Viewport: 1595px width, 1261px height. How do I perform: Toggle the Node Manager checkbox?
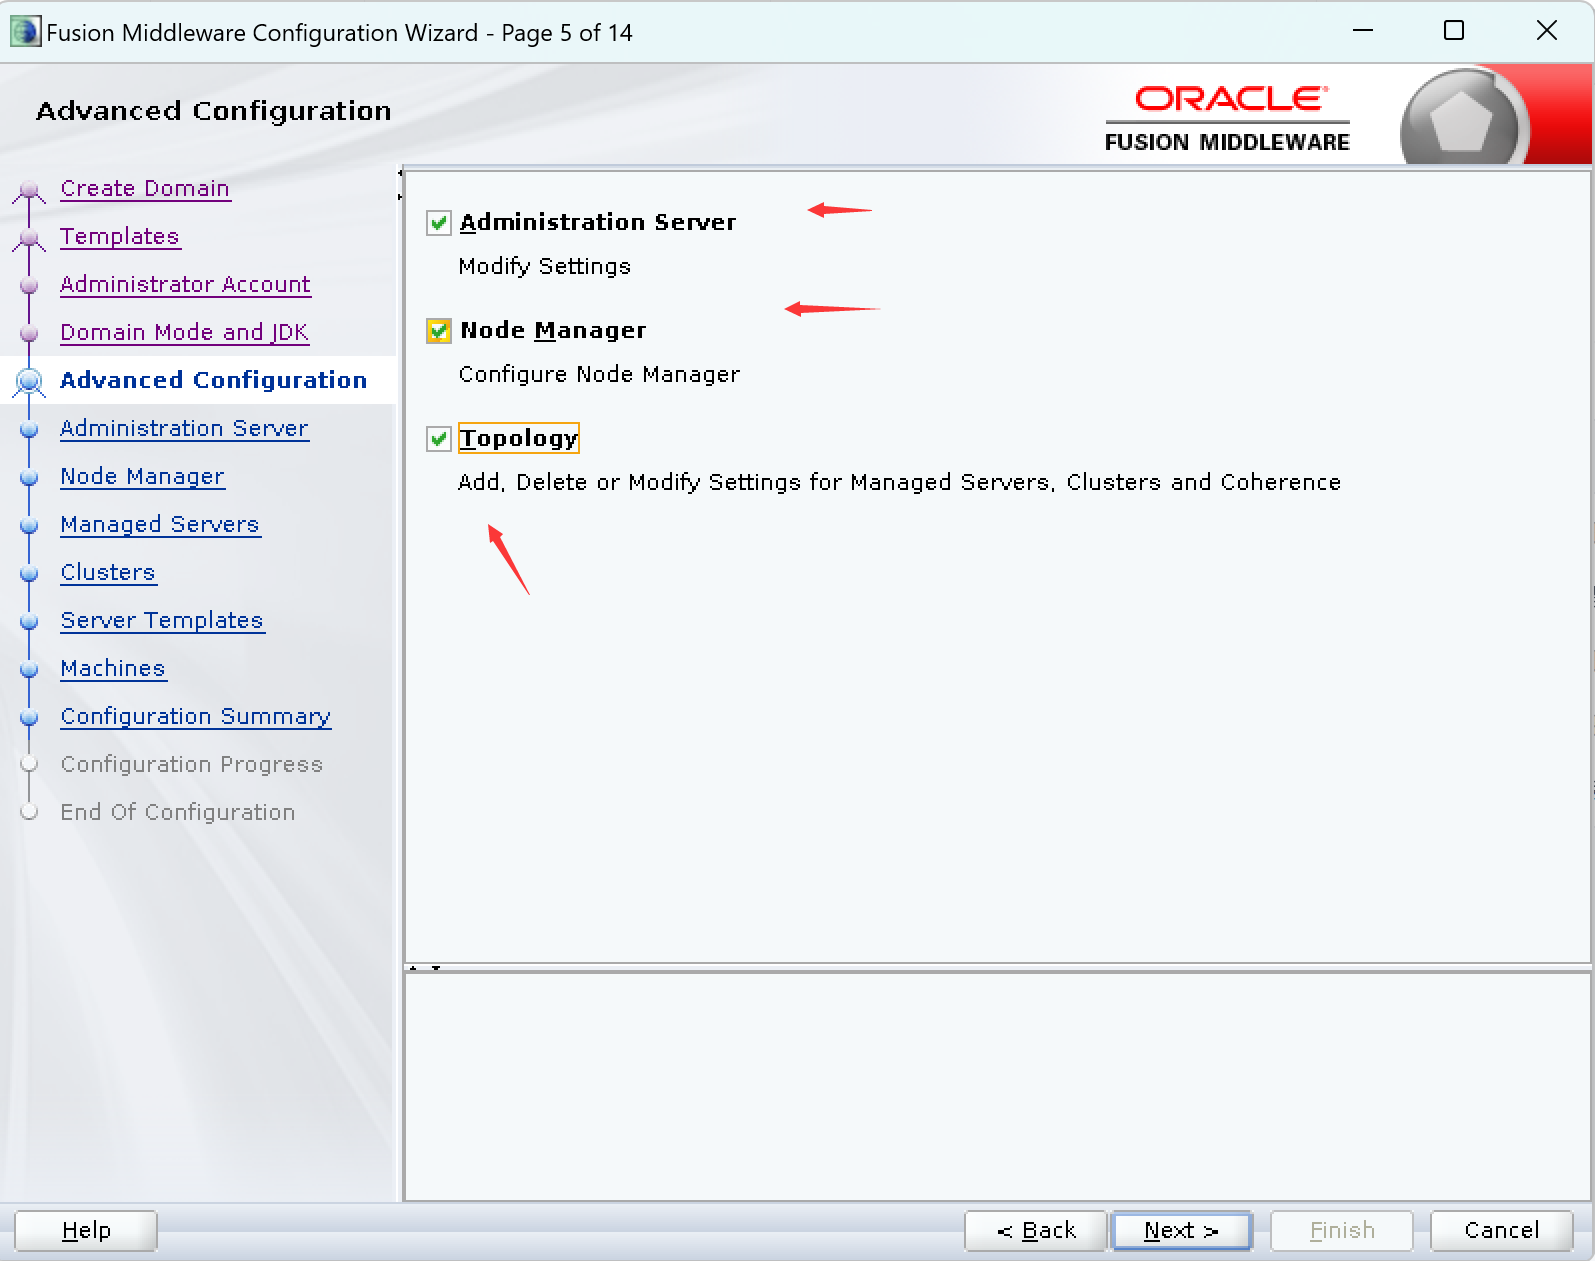(438, 331)
